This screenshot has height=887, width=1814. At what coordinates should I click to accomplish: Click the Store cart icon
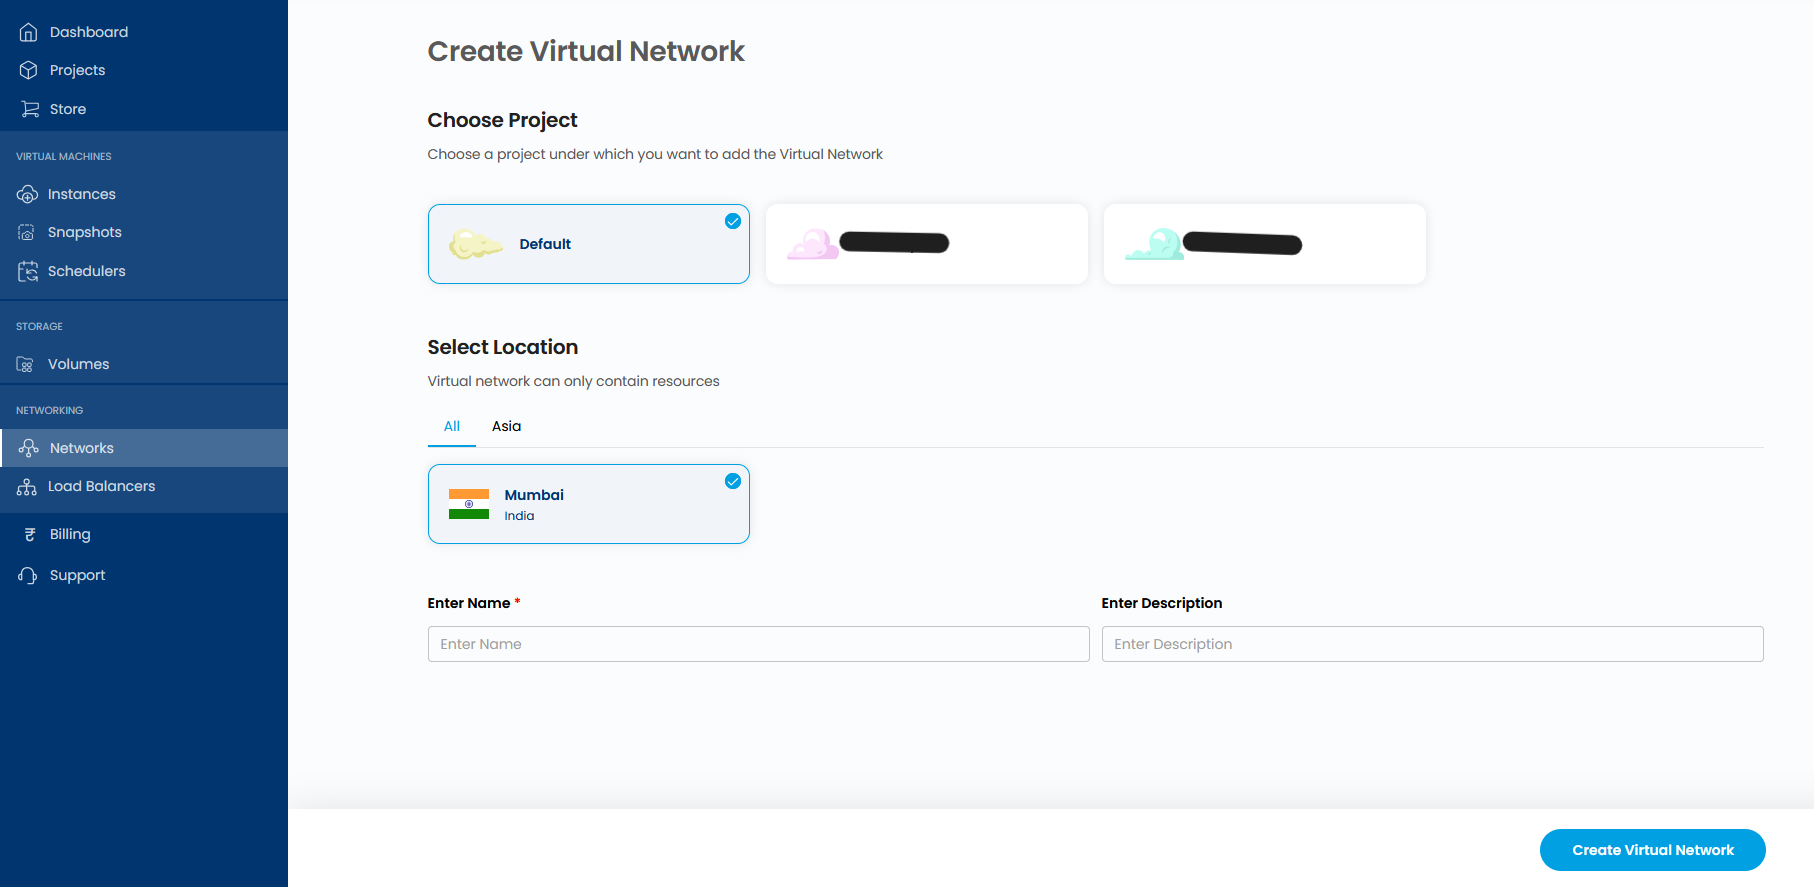30,109
